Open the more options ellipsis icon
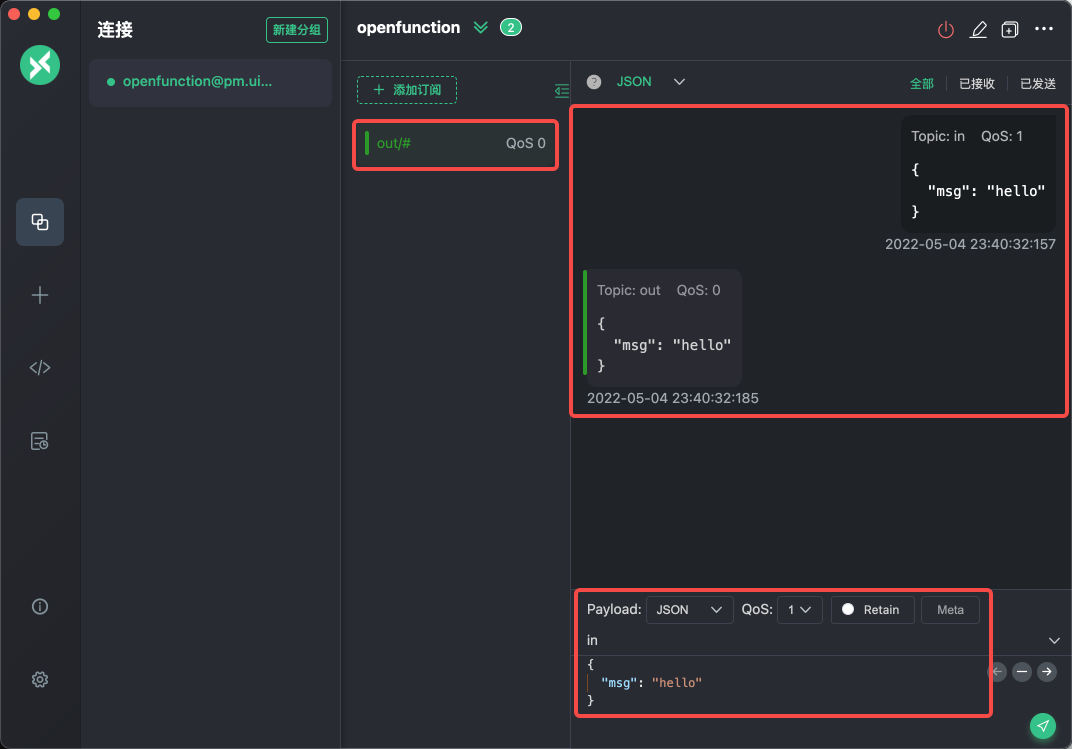This screenshot has height=749, width=1072. click(x=1043, y=29)
